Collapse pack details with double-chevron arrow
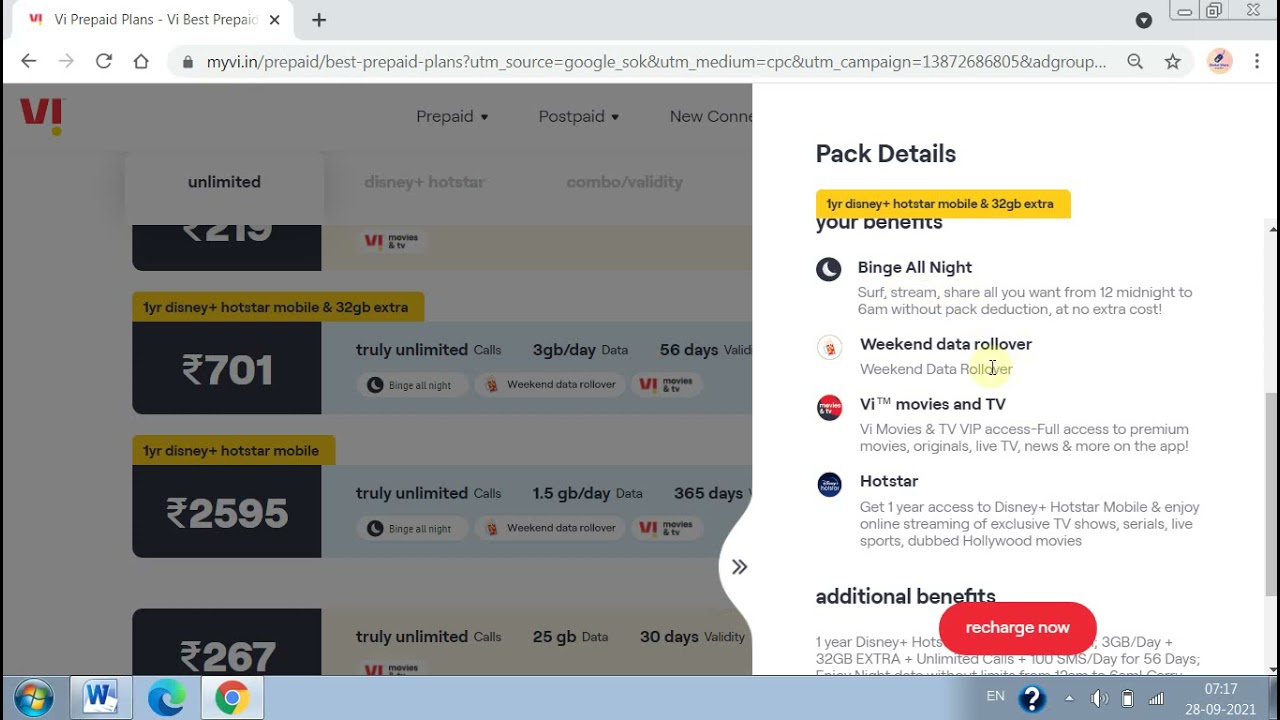The height and width of the screenshot is (720, 1280). click(x=739, y=567)
